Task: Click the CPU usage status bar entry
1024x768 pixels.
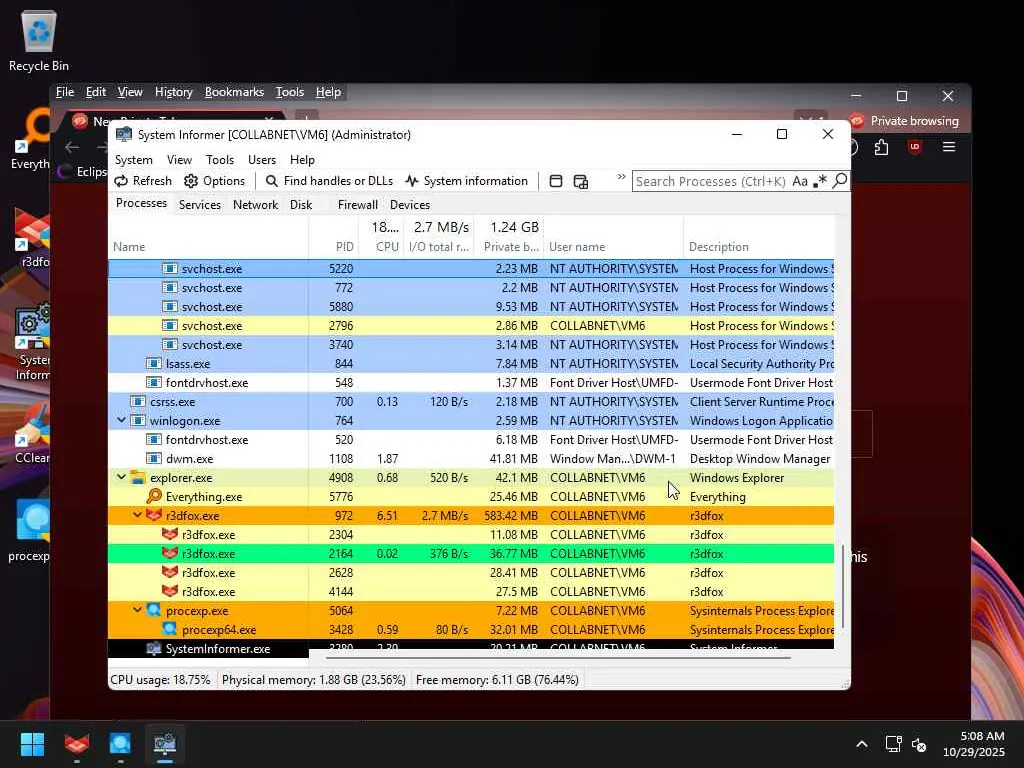Action: pyautogui.click(x=161, y=680)
